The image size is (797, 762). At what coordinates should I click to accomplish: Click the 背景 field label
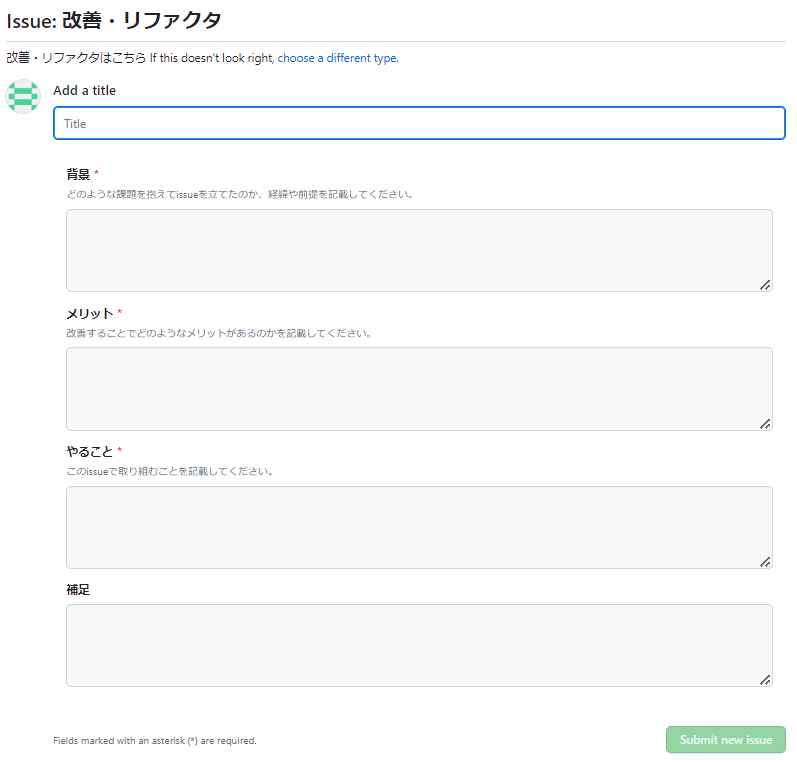coord(78,174)
